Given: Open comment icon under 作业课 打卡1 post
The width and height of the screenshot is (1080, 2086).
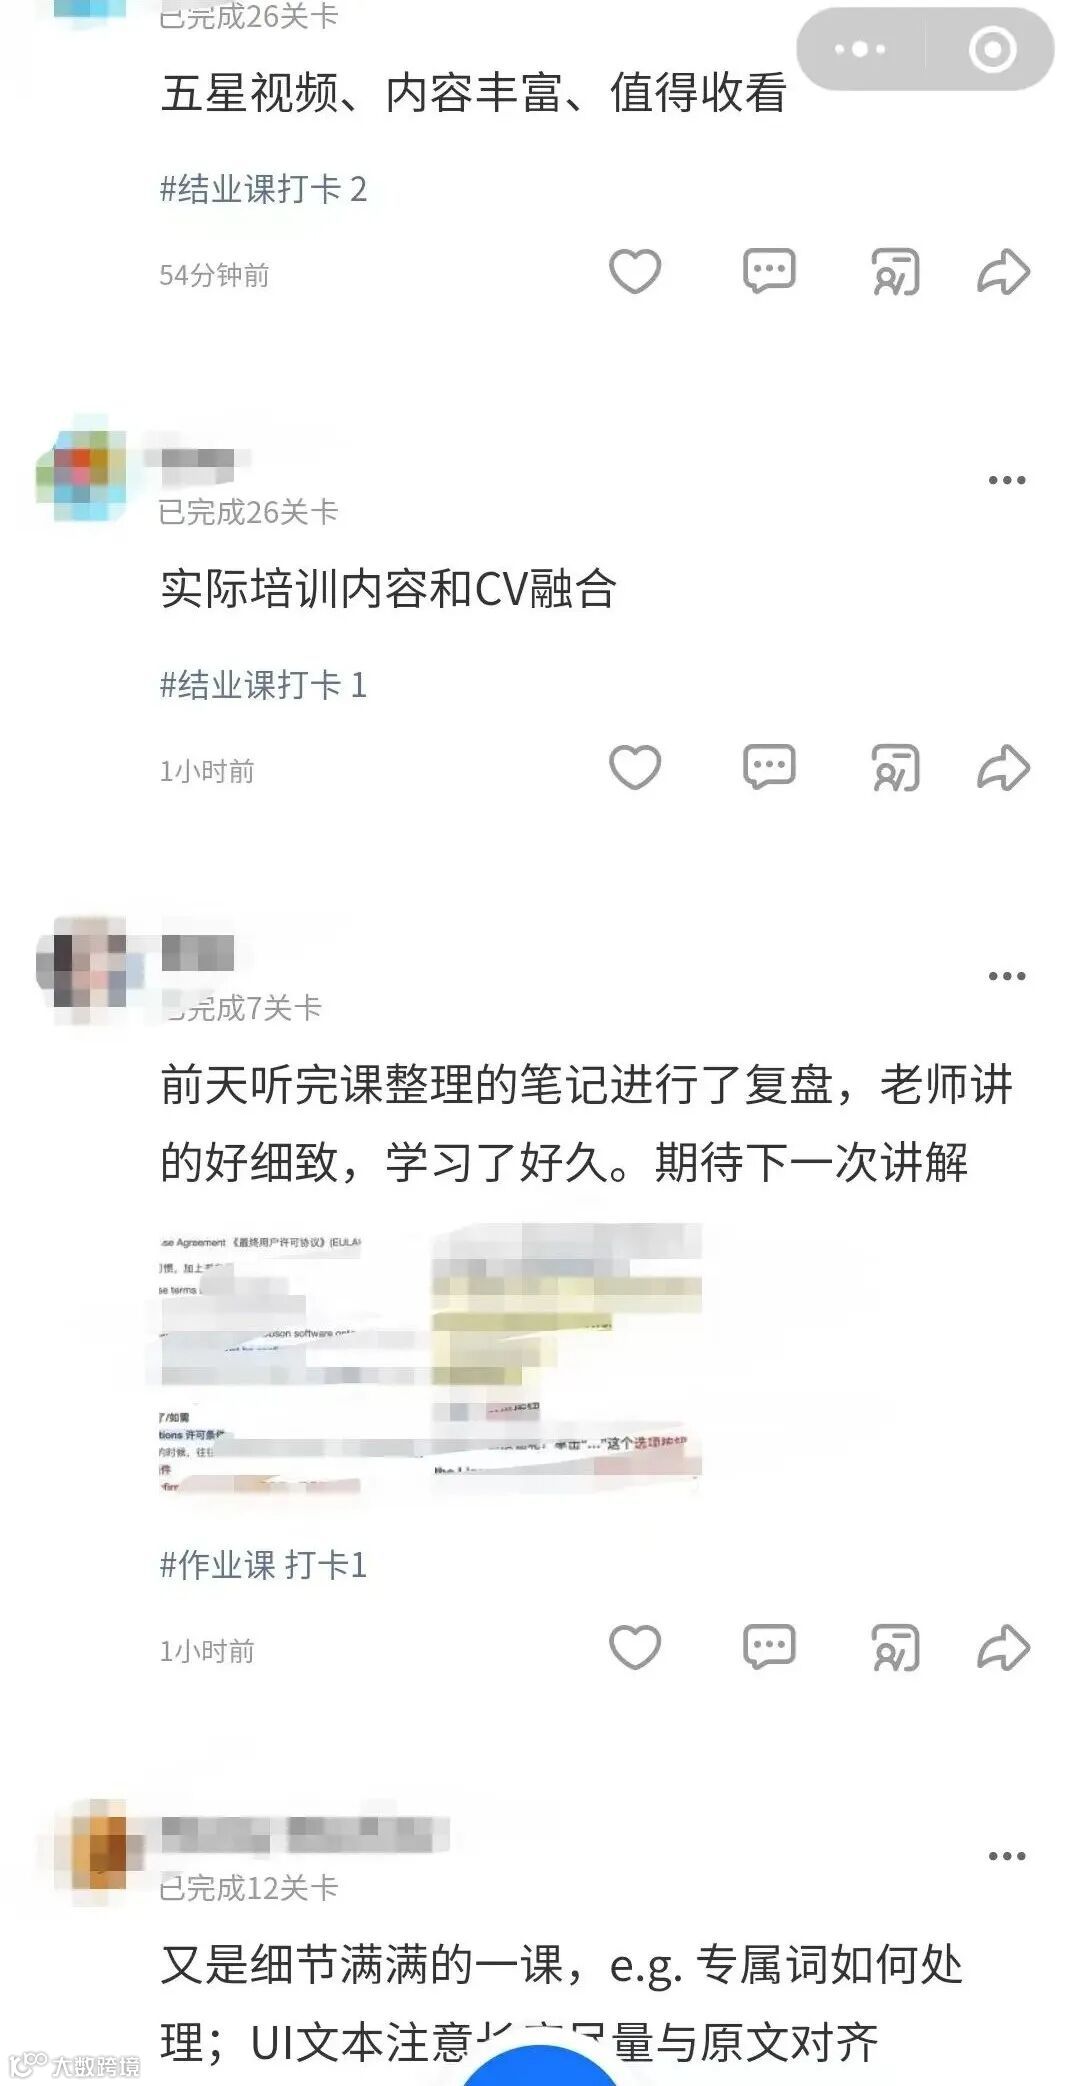Looking at the screenshot, I should coord(769,1647).
